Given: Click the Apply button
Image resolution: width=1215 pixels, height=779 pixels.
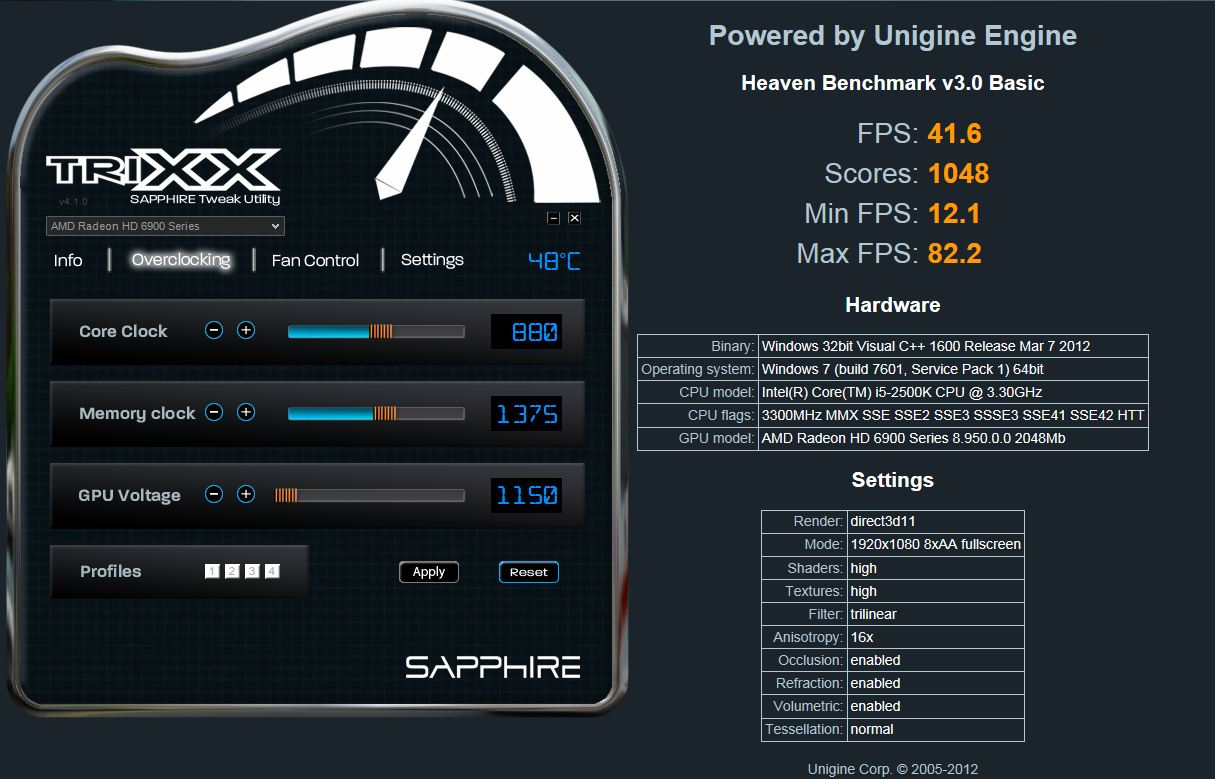Looking at the screenshot, I should coord(429,572).
